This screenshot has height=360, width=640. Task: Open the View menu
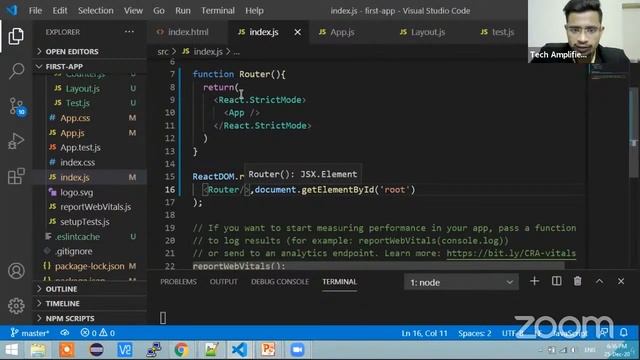coord(133,11)
